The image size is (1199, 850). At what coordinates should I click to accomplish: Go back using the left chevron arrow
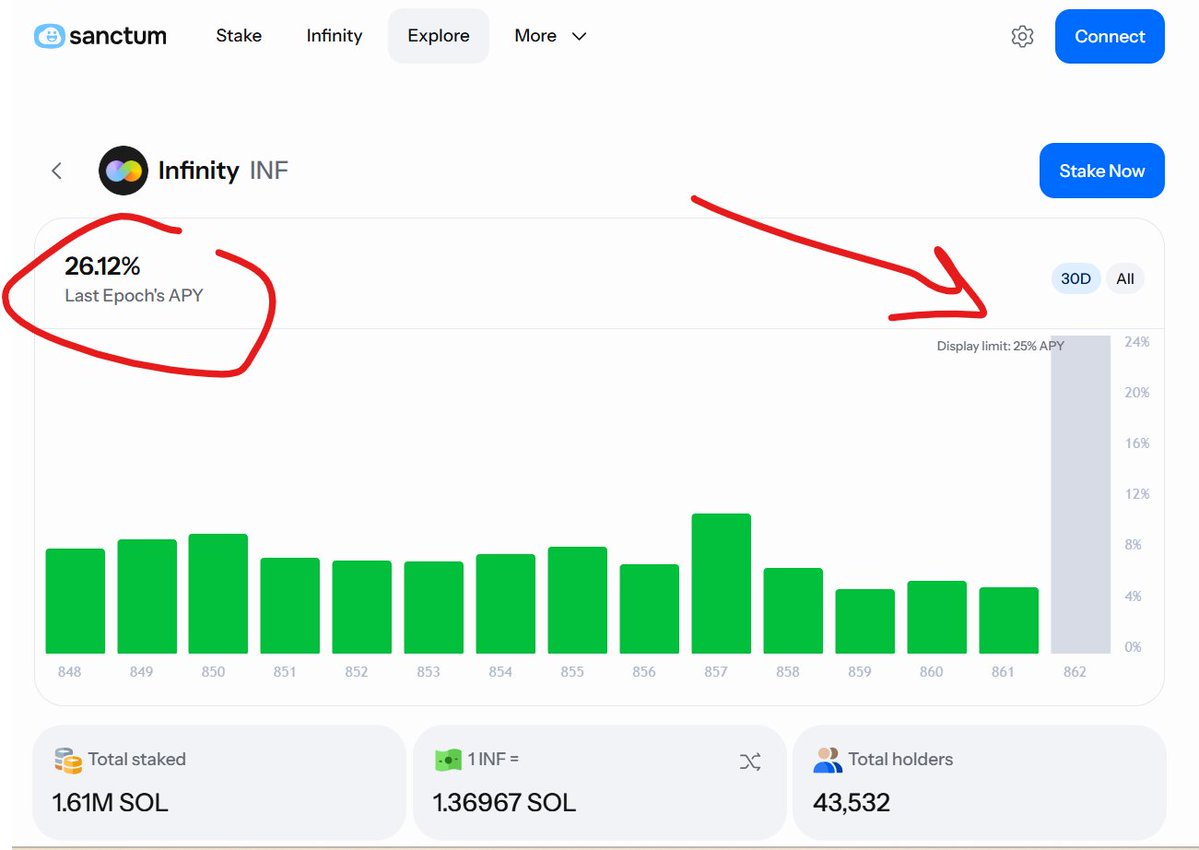click(57, 170)
